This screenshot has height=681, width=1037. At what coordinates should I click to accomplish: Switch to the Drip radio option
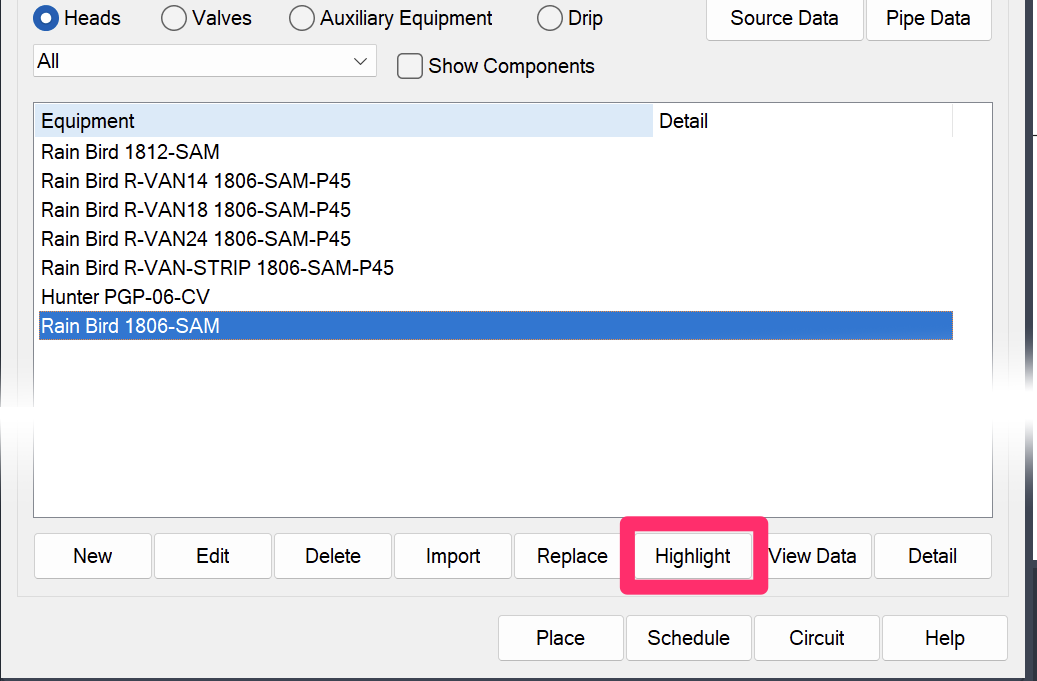[550, 19]
